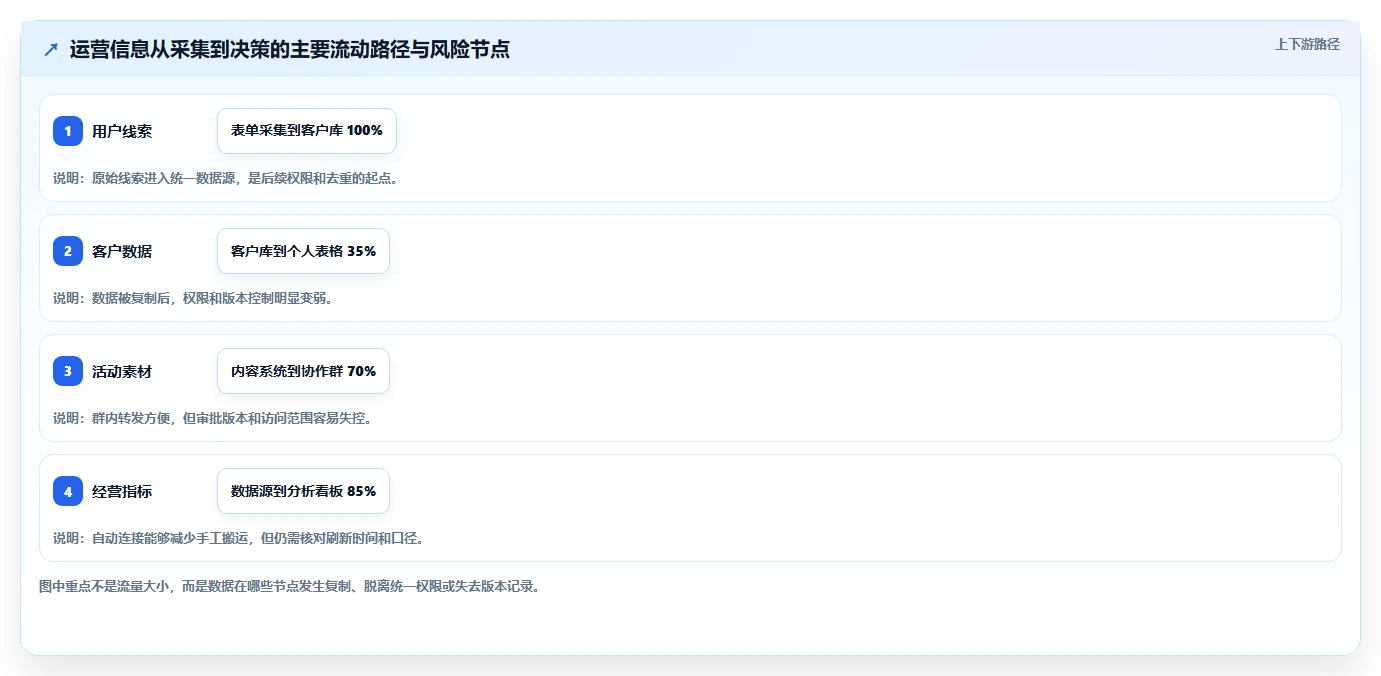Select the 客户库到个人表格 35% chip
The image size is (1381, 676).
coord(303,251)
